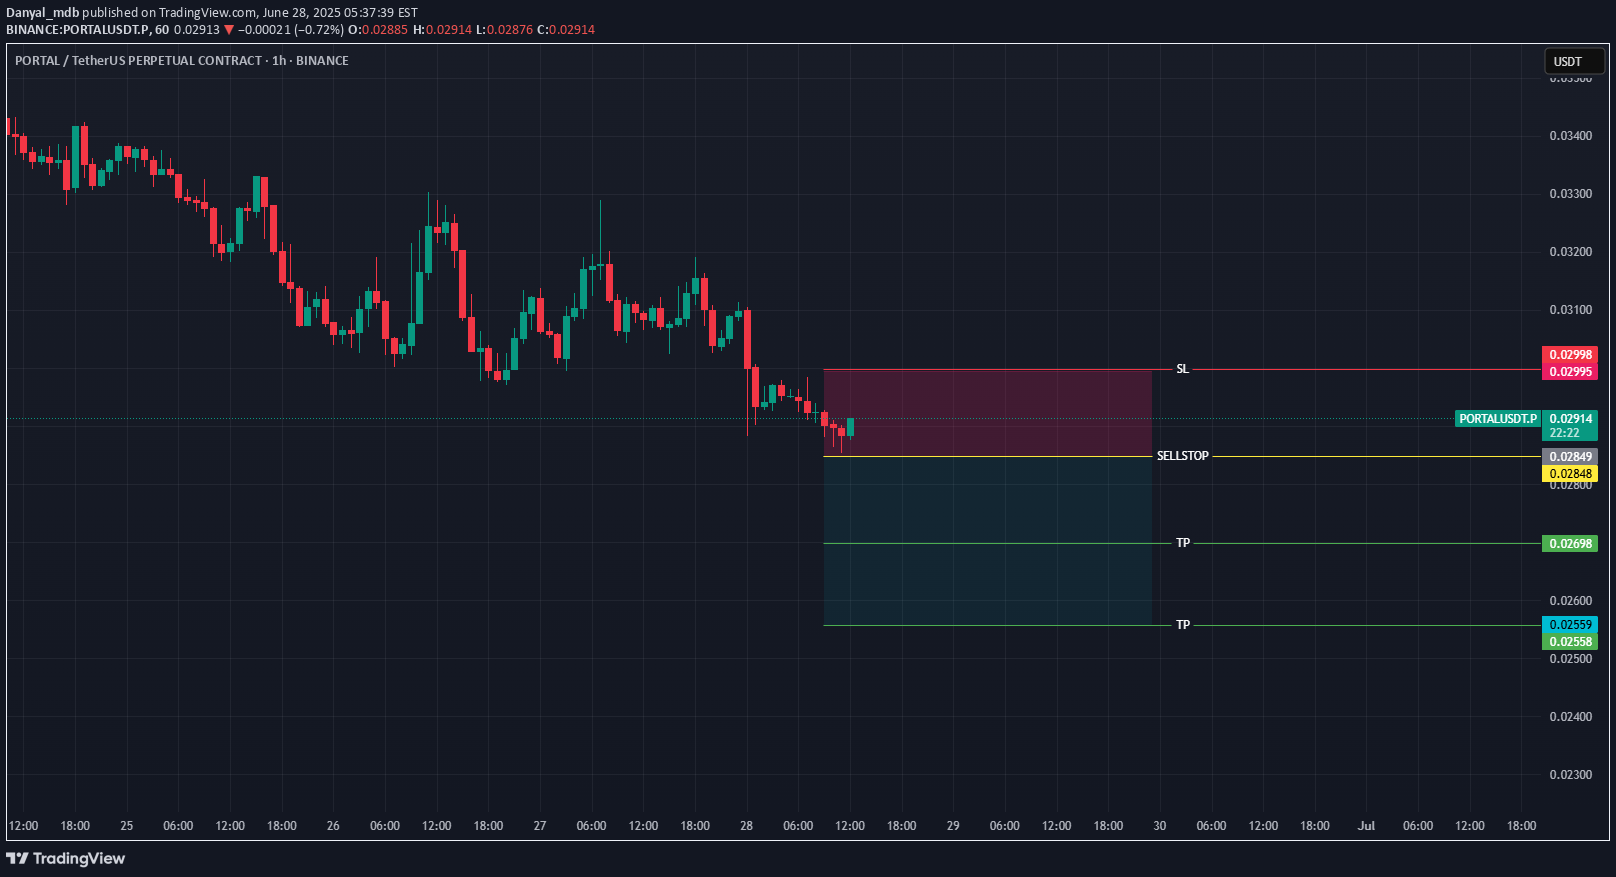Viewport: 1616px width, 877px height.
Task: Click the 0.02300 price axis label
Action: point(1570,775)
